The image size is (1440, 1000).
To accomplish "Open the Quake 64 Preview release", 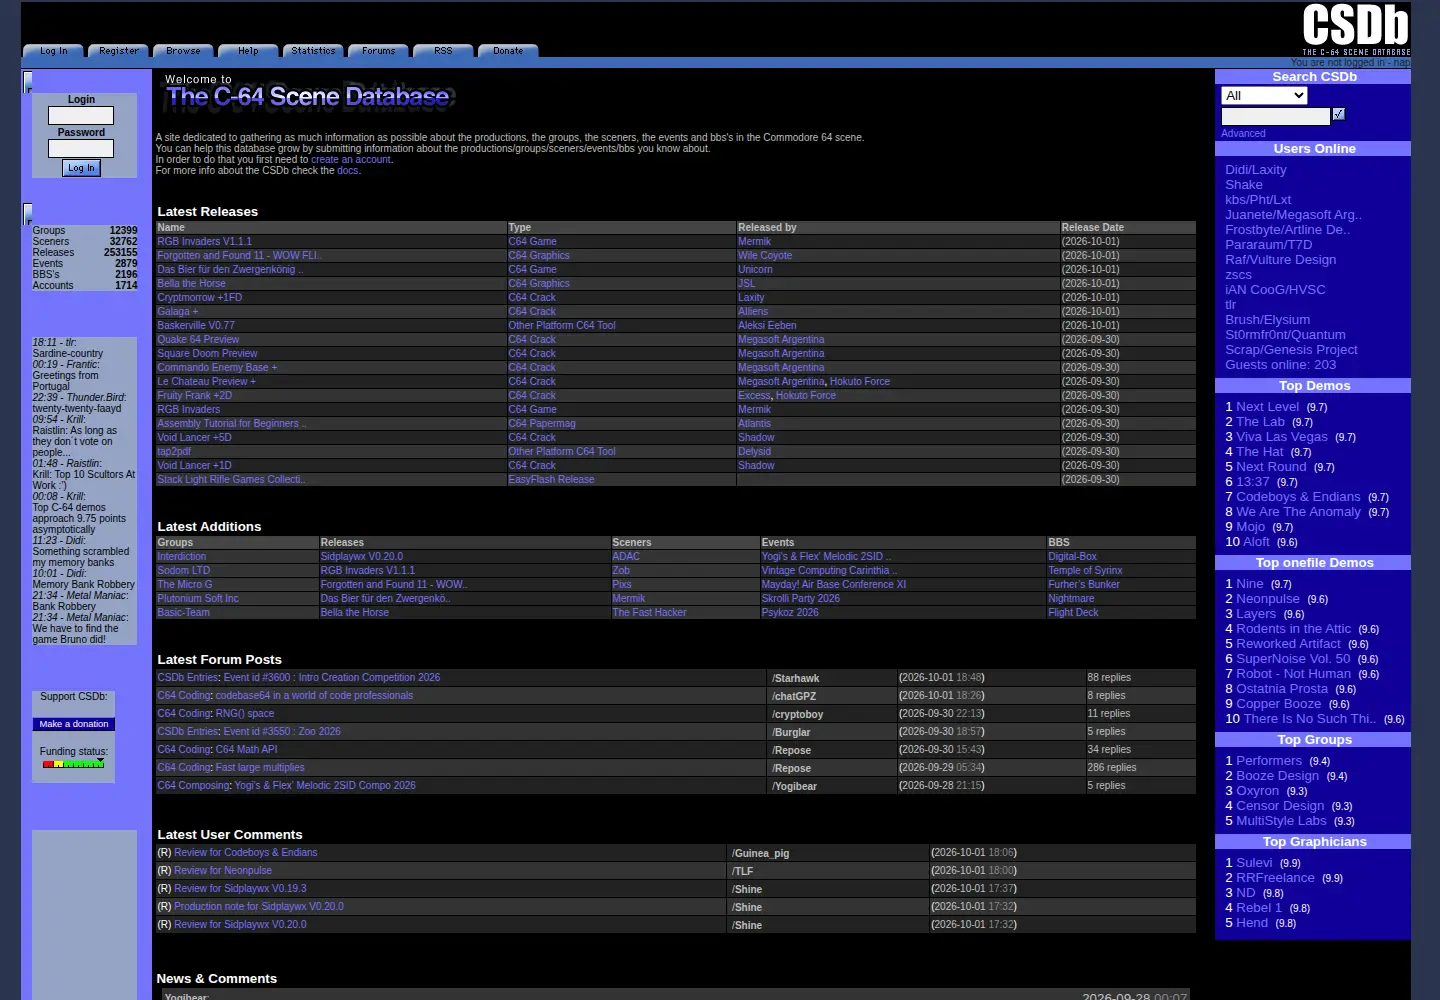I will [198, 340].
